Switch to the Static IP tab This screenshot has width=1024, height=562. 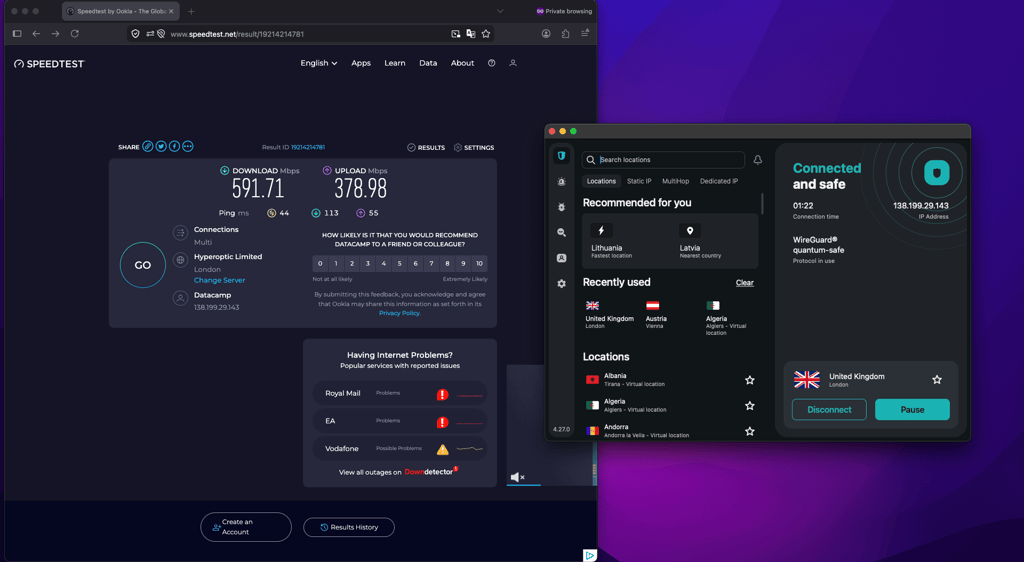[x=639, y=181]
